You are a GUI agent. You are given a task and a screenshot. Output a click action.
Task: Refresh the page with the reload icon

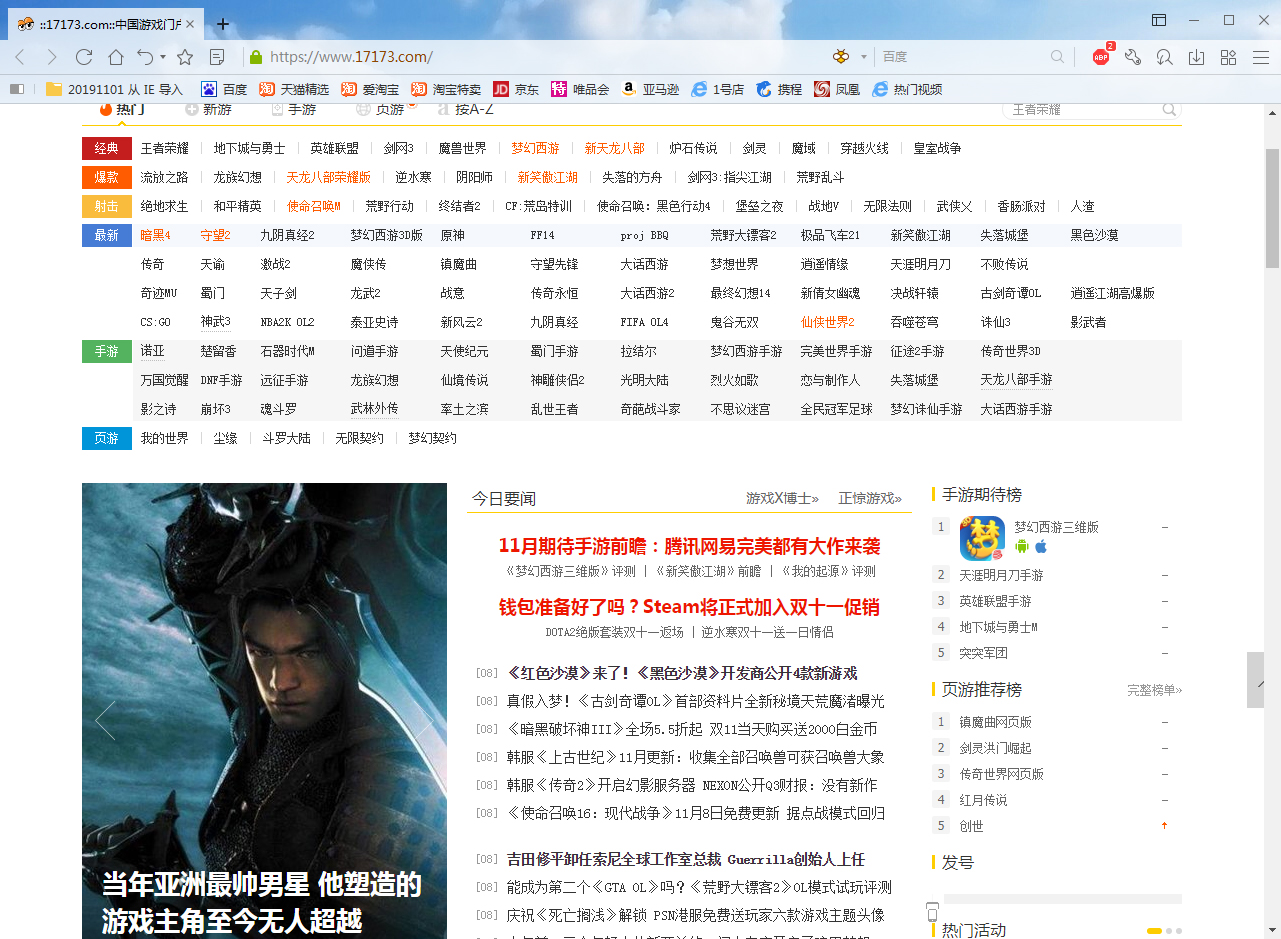click(x=83, y=57)
